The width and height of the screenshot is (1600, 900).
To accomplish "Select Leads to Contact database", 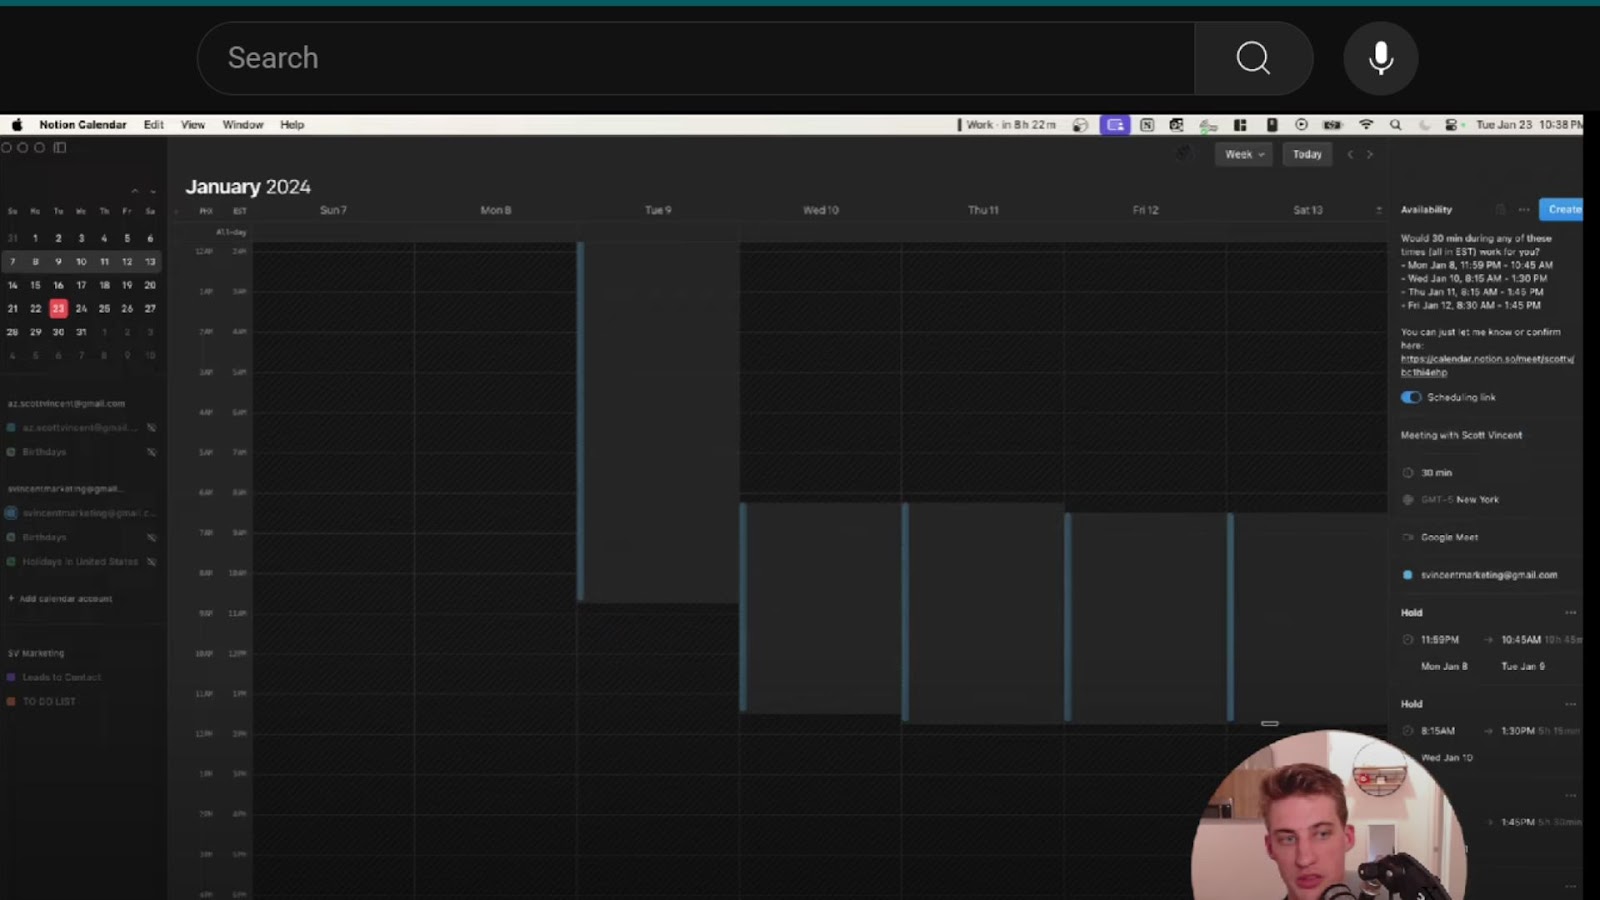I will 62,677.
